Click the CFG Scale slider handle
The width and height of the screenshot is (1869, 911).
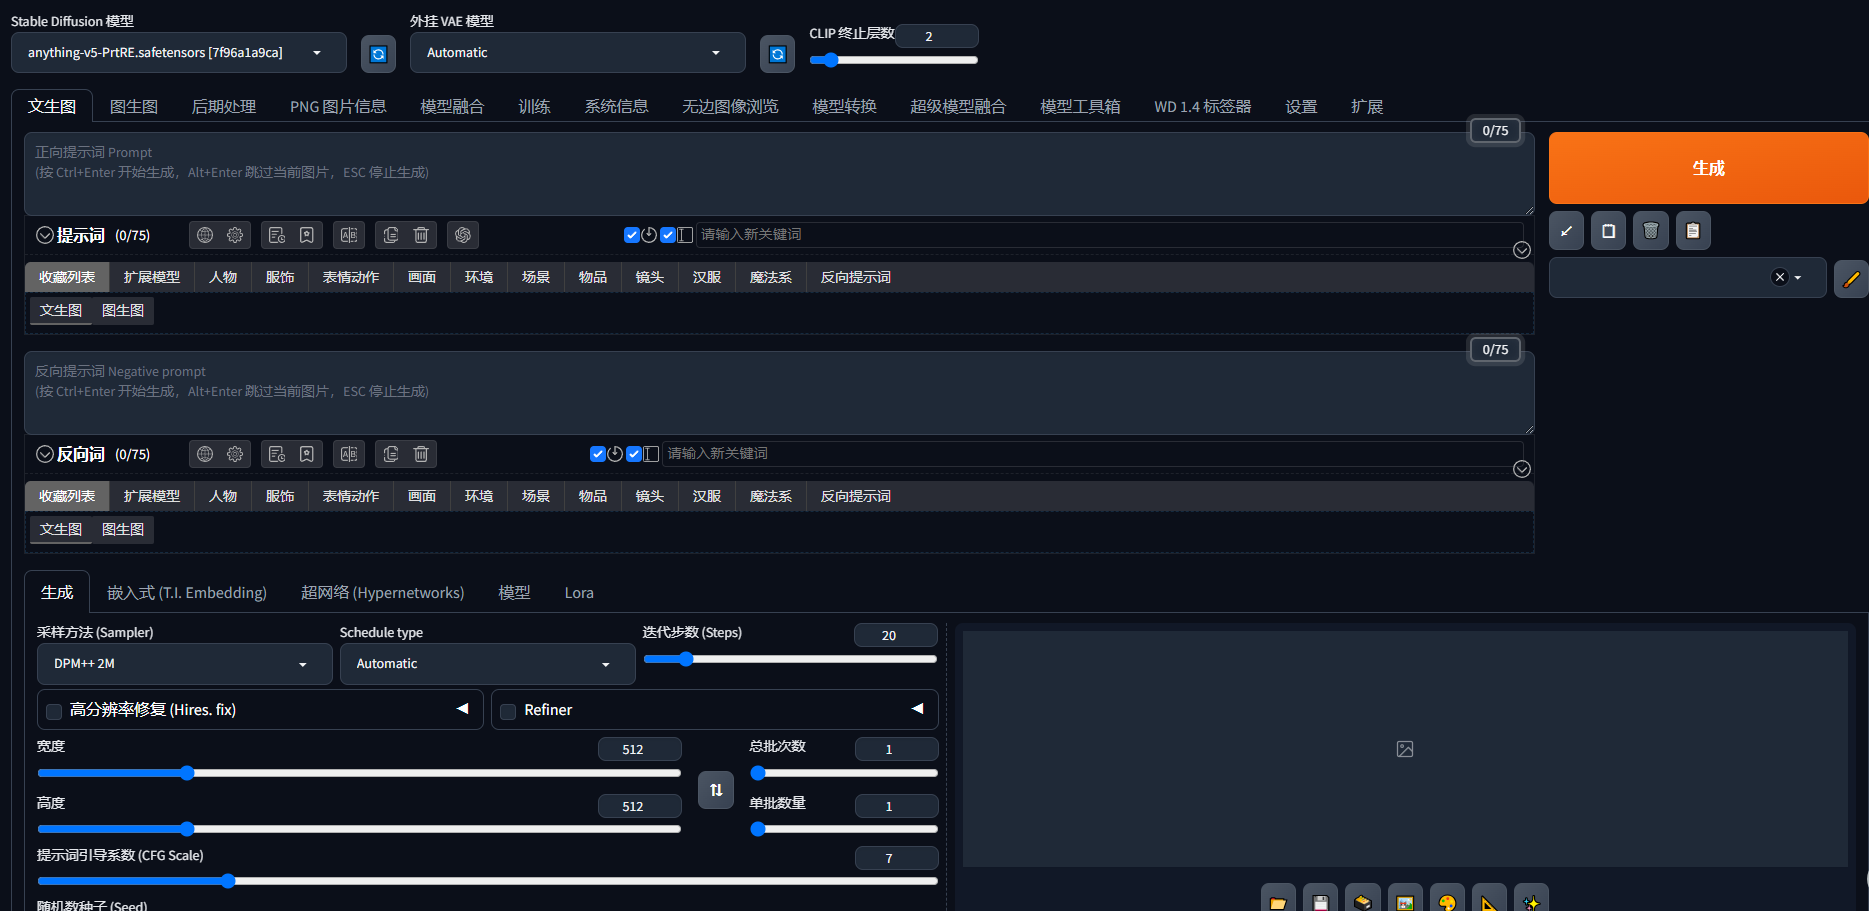[x=228, y=881]
